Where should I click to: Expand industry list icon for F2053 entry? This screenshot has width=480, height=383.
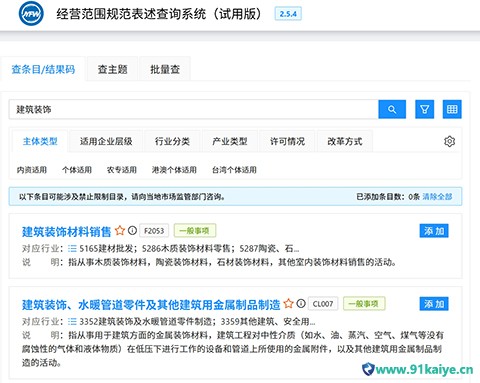[72, 249]
